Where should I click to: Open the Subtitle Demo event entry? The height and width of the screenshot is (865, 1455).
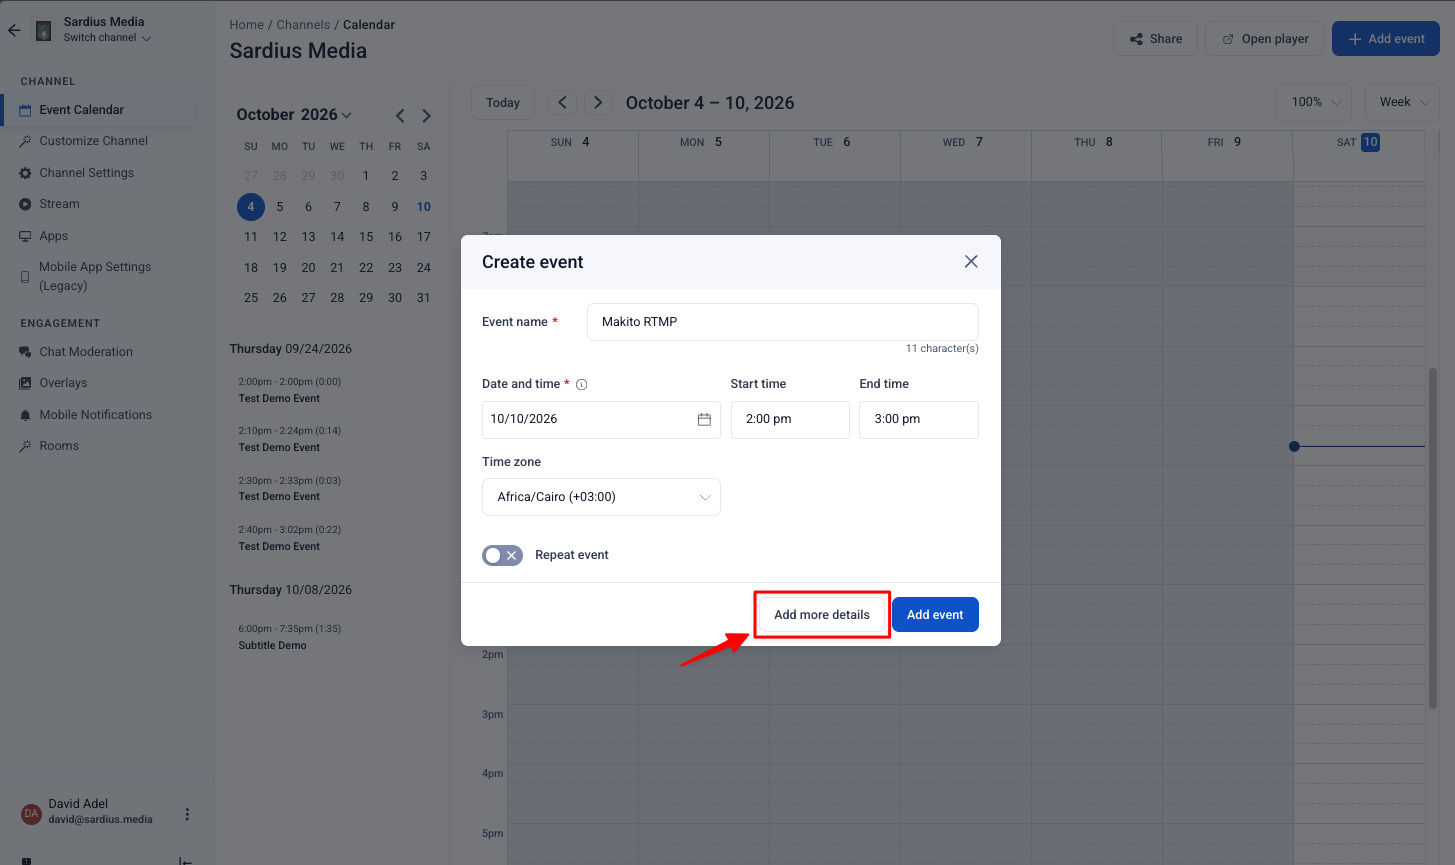290,637
